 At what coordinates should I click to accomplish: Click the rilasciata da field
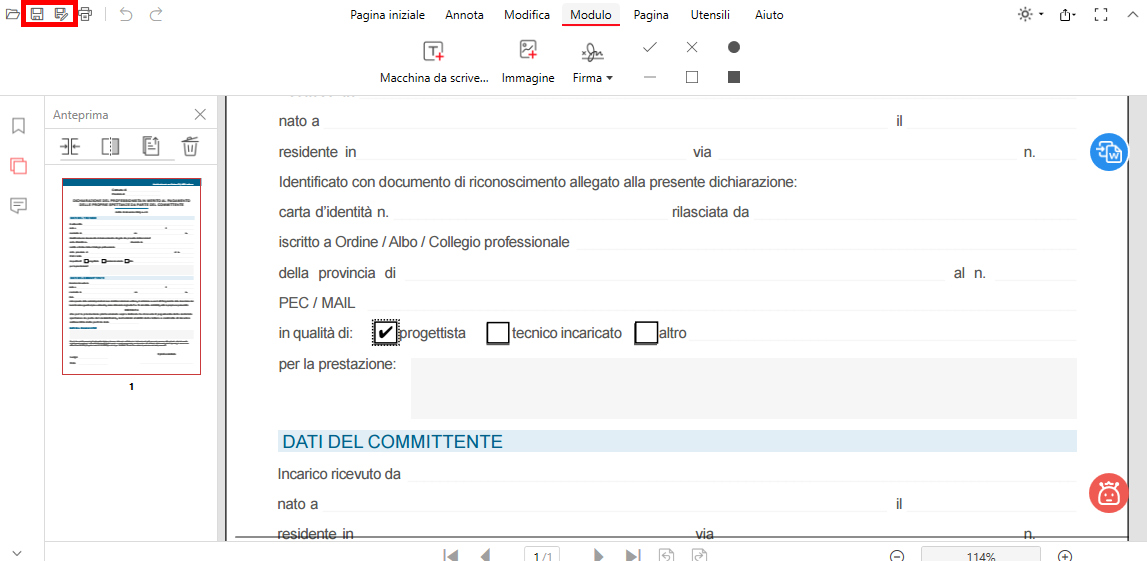point(916,212)
